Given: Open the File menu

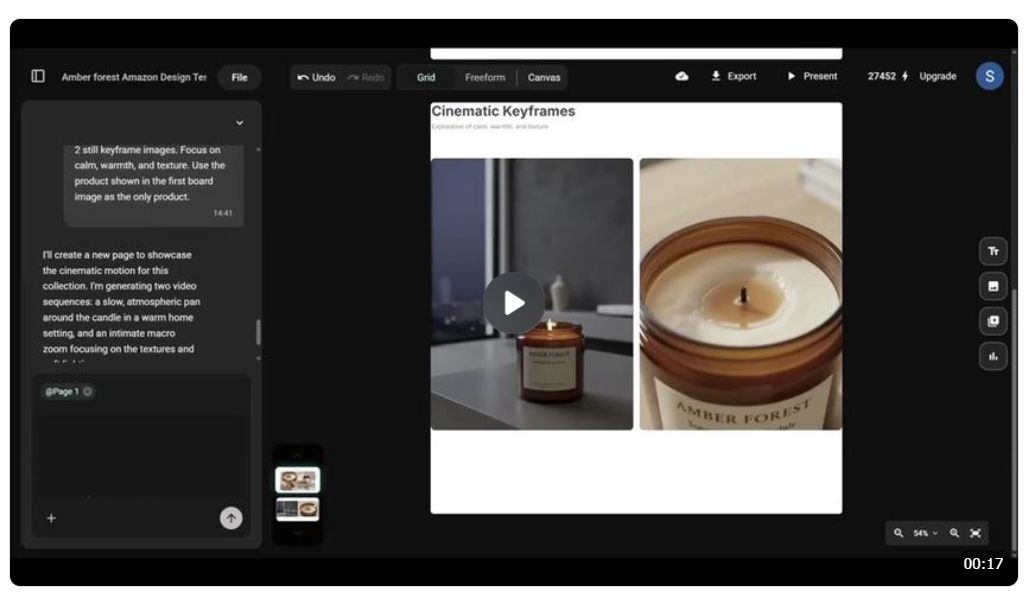Looking at the screenshot, I should [239, 77].
